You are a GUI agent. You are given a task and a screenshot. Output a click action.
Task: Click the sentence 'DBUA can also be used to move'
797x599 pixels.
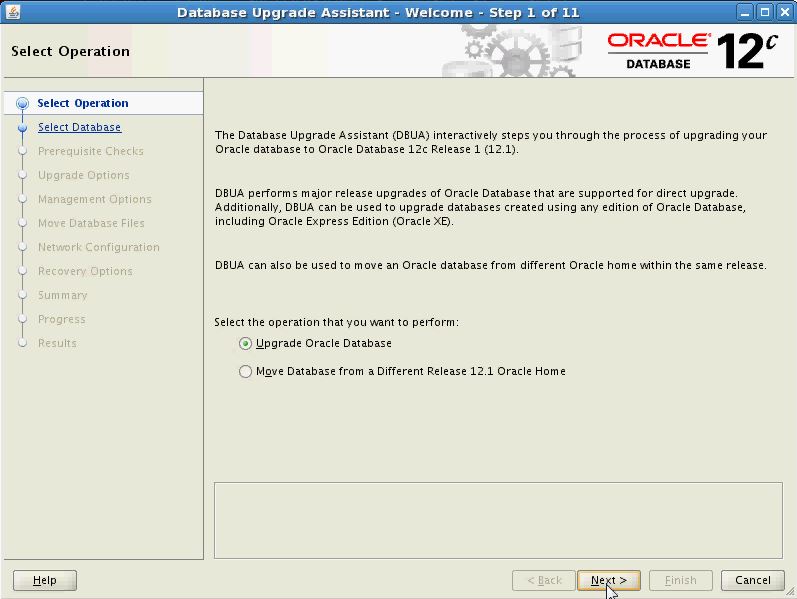pos(491,265)
